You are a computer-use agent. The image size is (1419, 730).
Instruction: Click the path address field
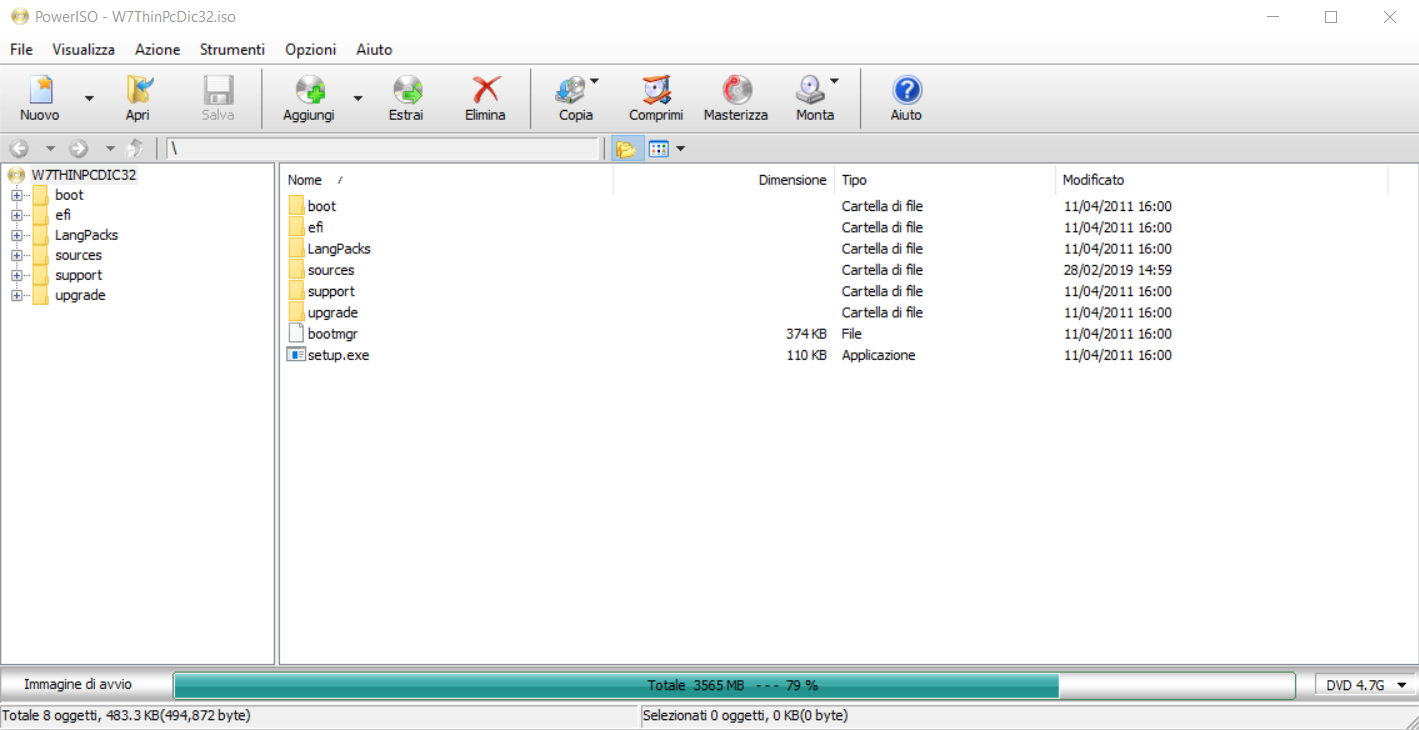tap(382, 149)
